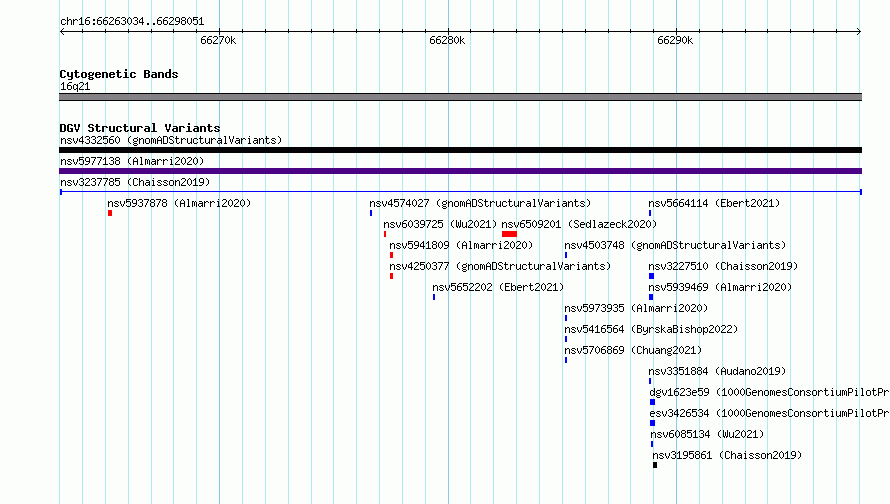Click the blue marker under dgv1623e59

[653, 402]
